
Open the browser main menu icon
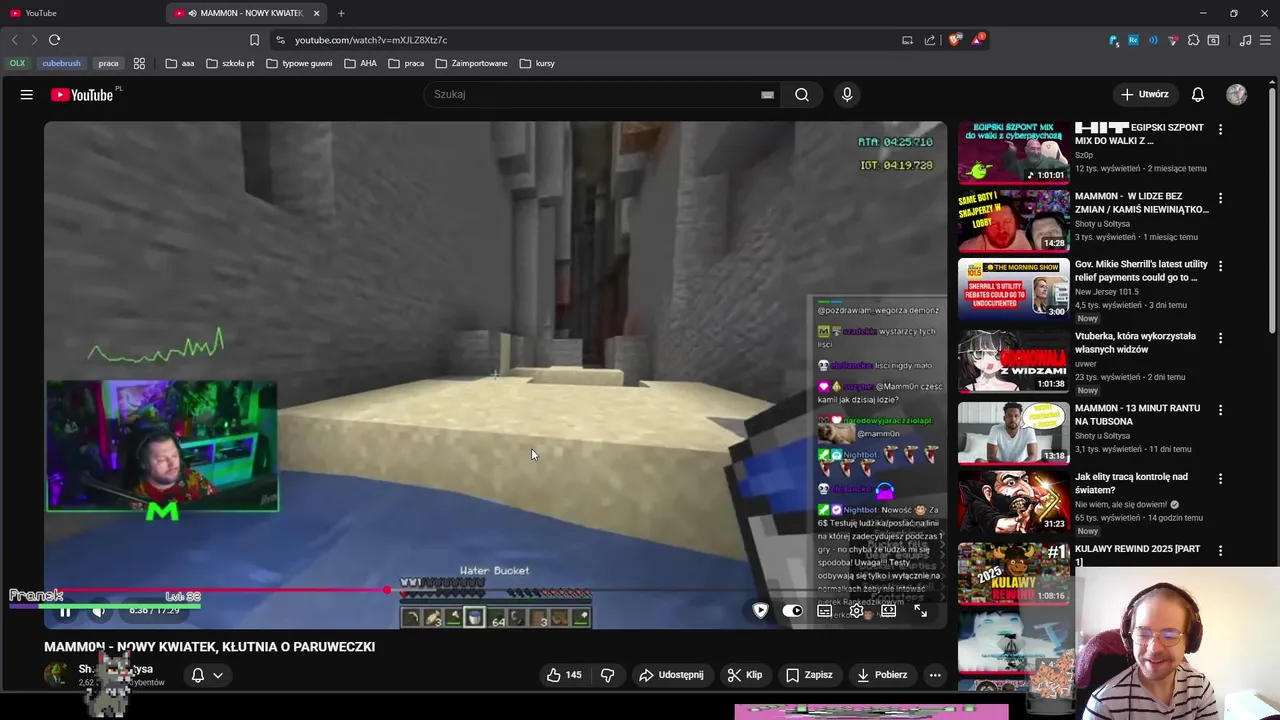1265,40
